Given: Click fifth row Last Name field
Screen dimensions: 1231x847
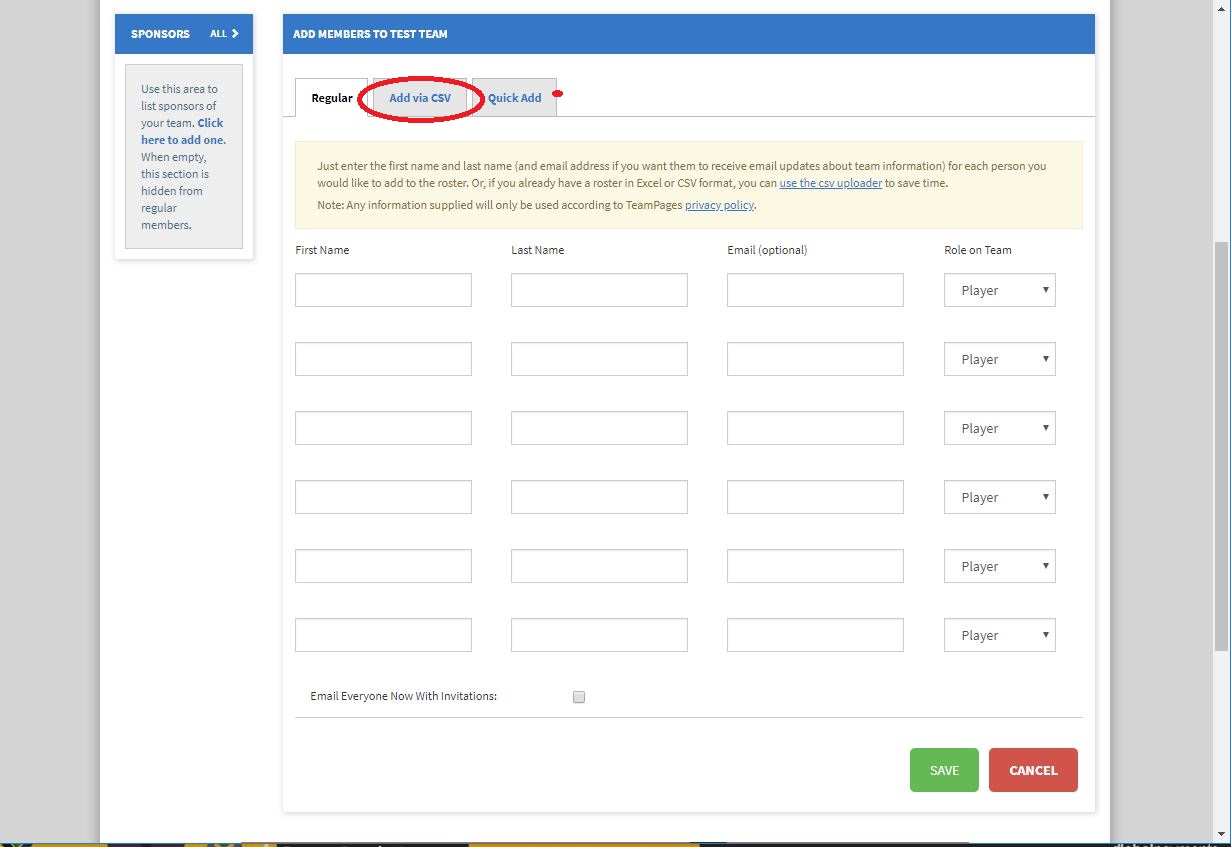Looking at the screenshot, I should (599, 566).
